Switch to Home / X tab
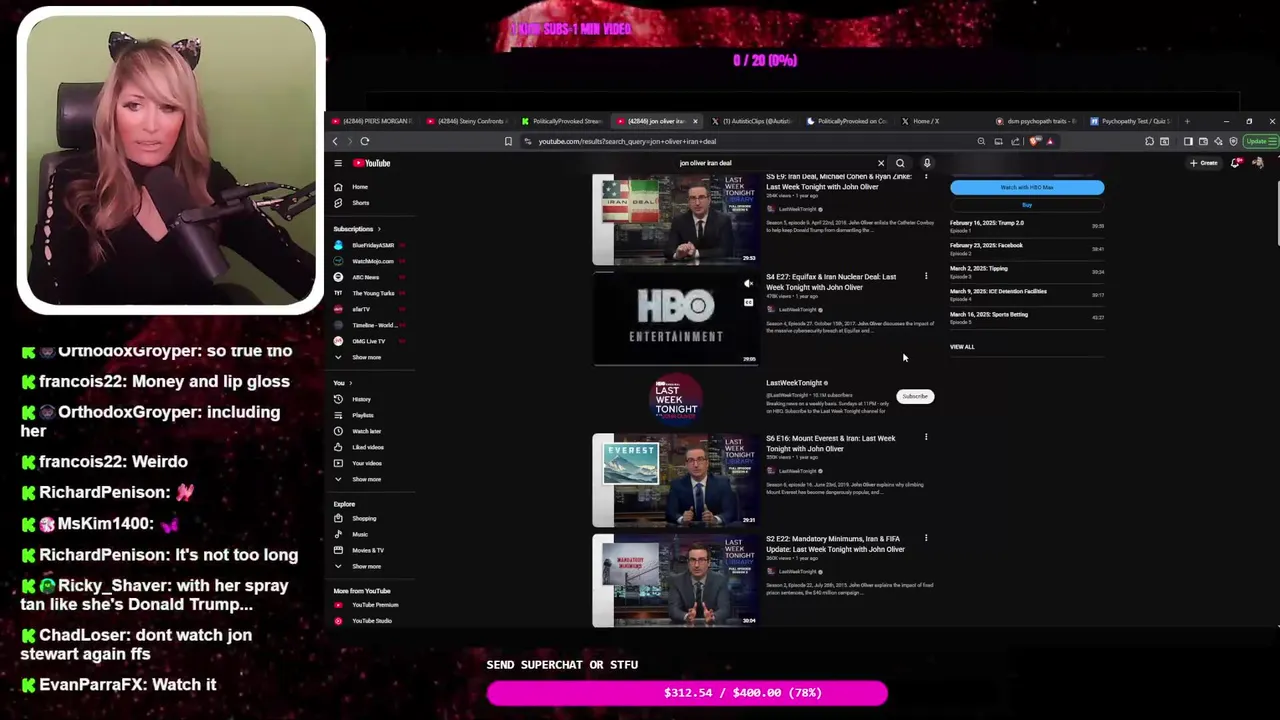The height and width of the screenshot is (720, 1280). pyautogui.click(x=920, y=121)
